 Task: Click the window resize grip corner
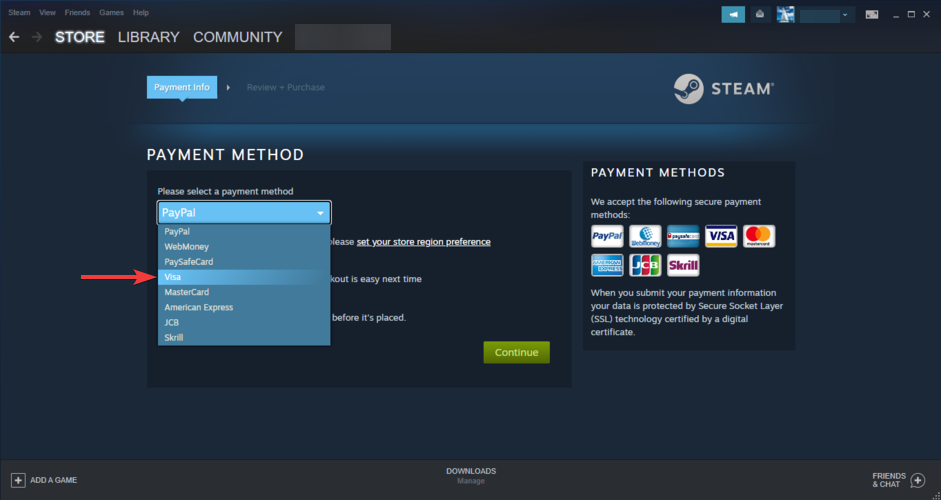pos(934,494)
